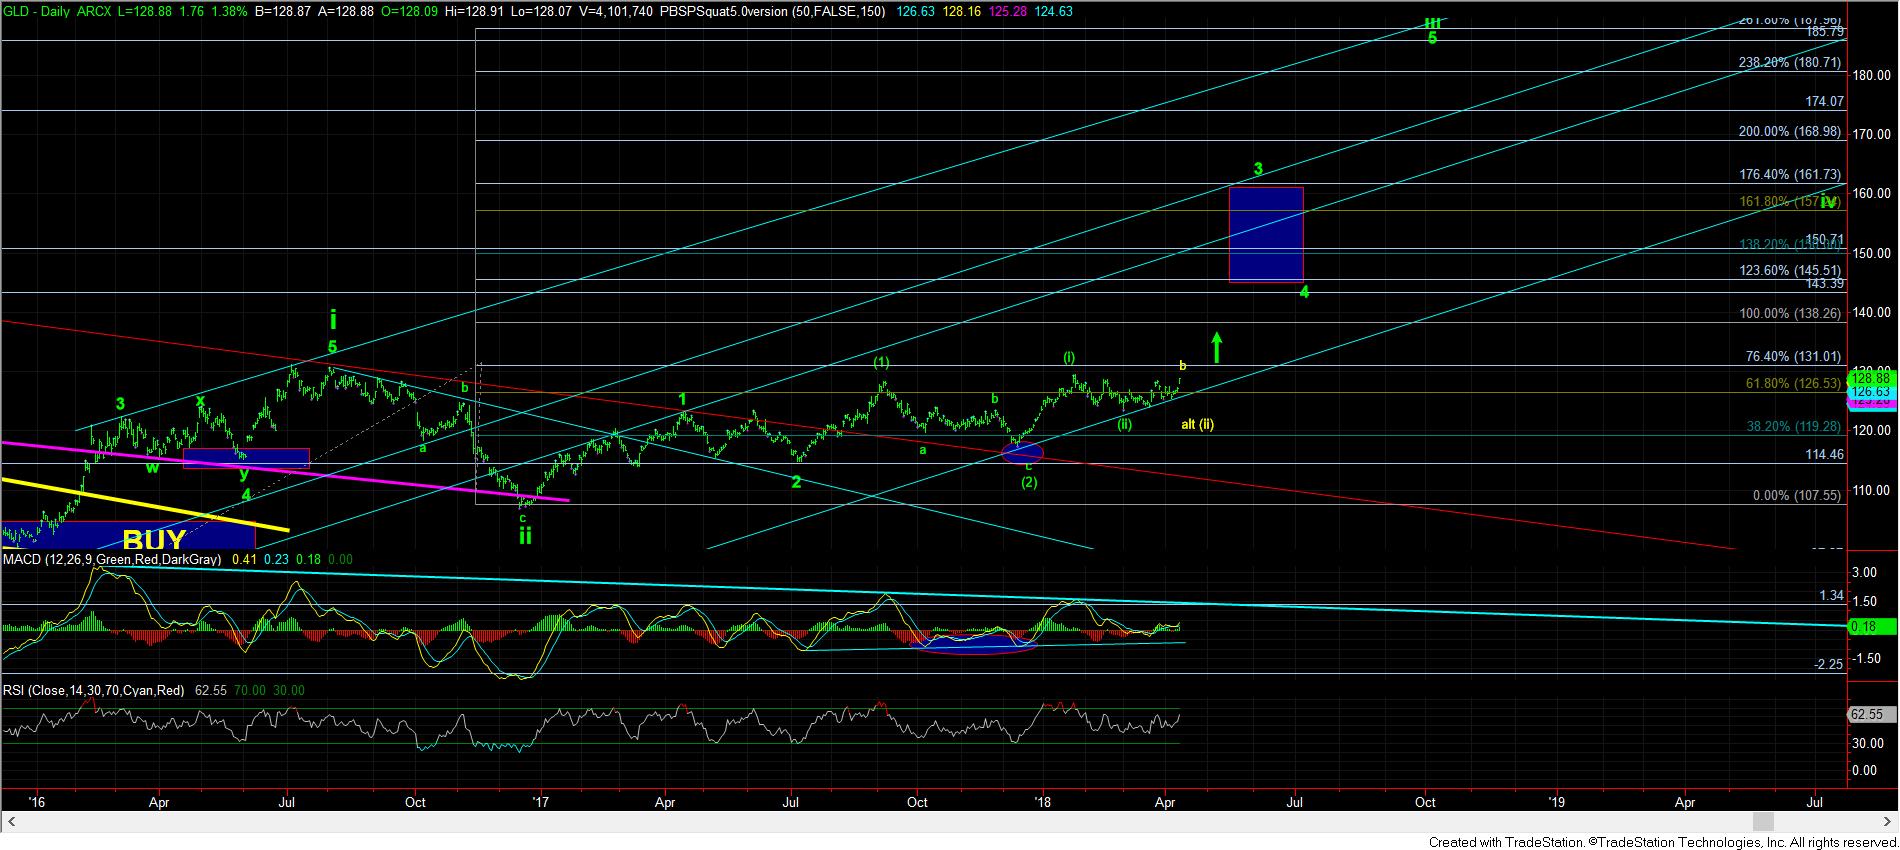This screenshot has height=850, width=1900.
Task: Click the '176.40% (161.73)' Fibonacci label
Action: point(1790,174)
